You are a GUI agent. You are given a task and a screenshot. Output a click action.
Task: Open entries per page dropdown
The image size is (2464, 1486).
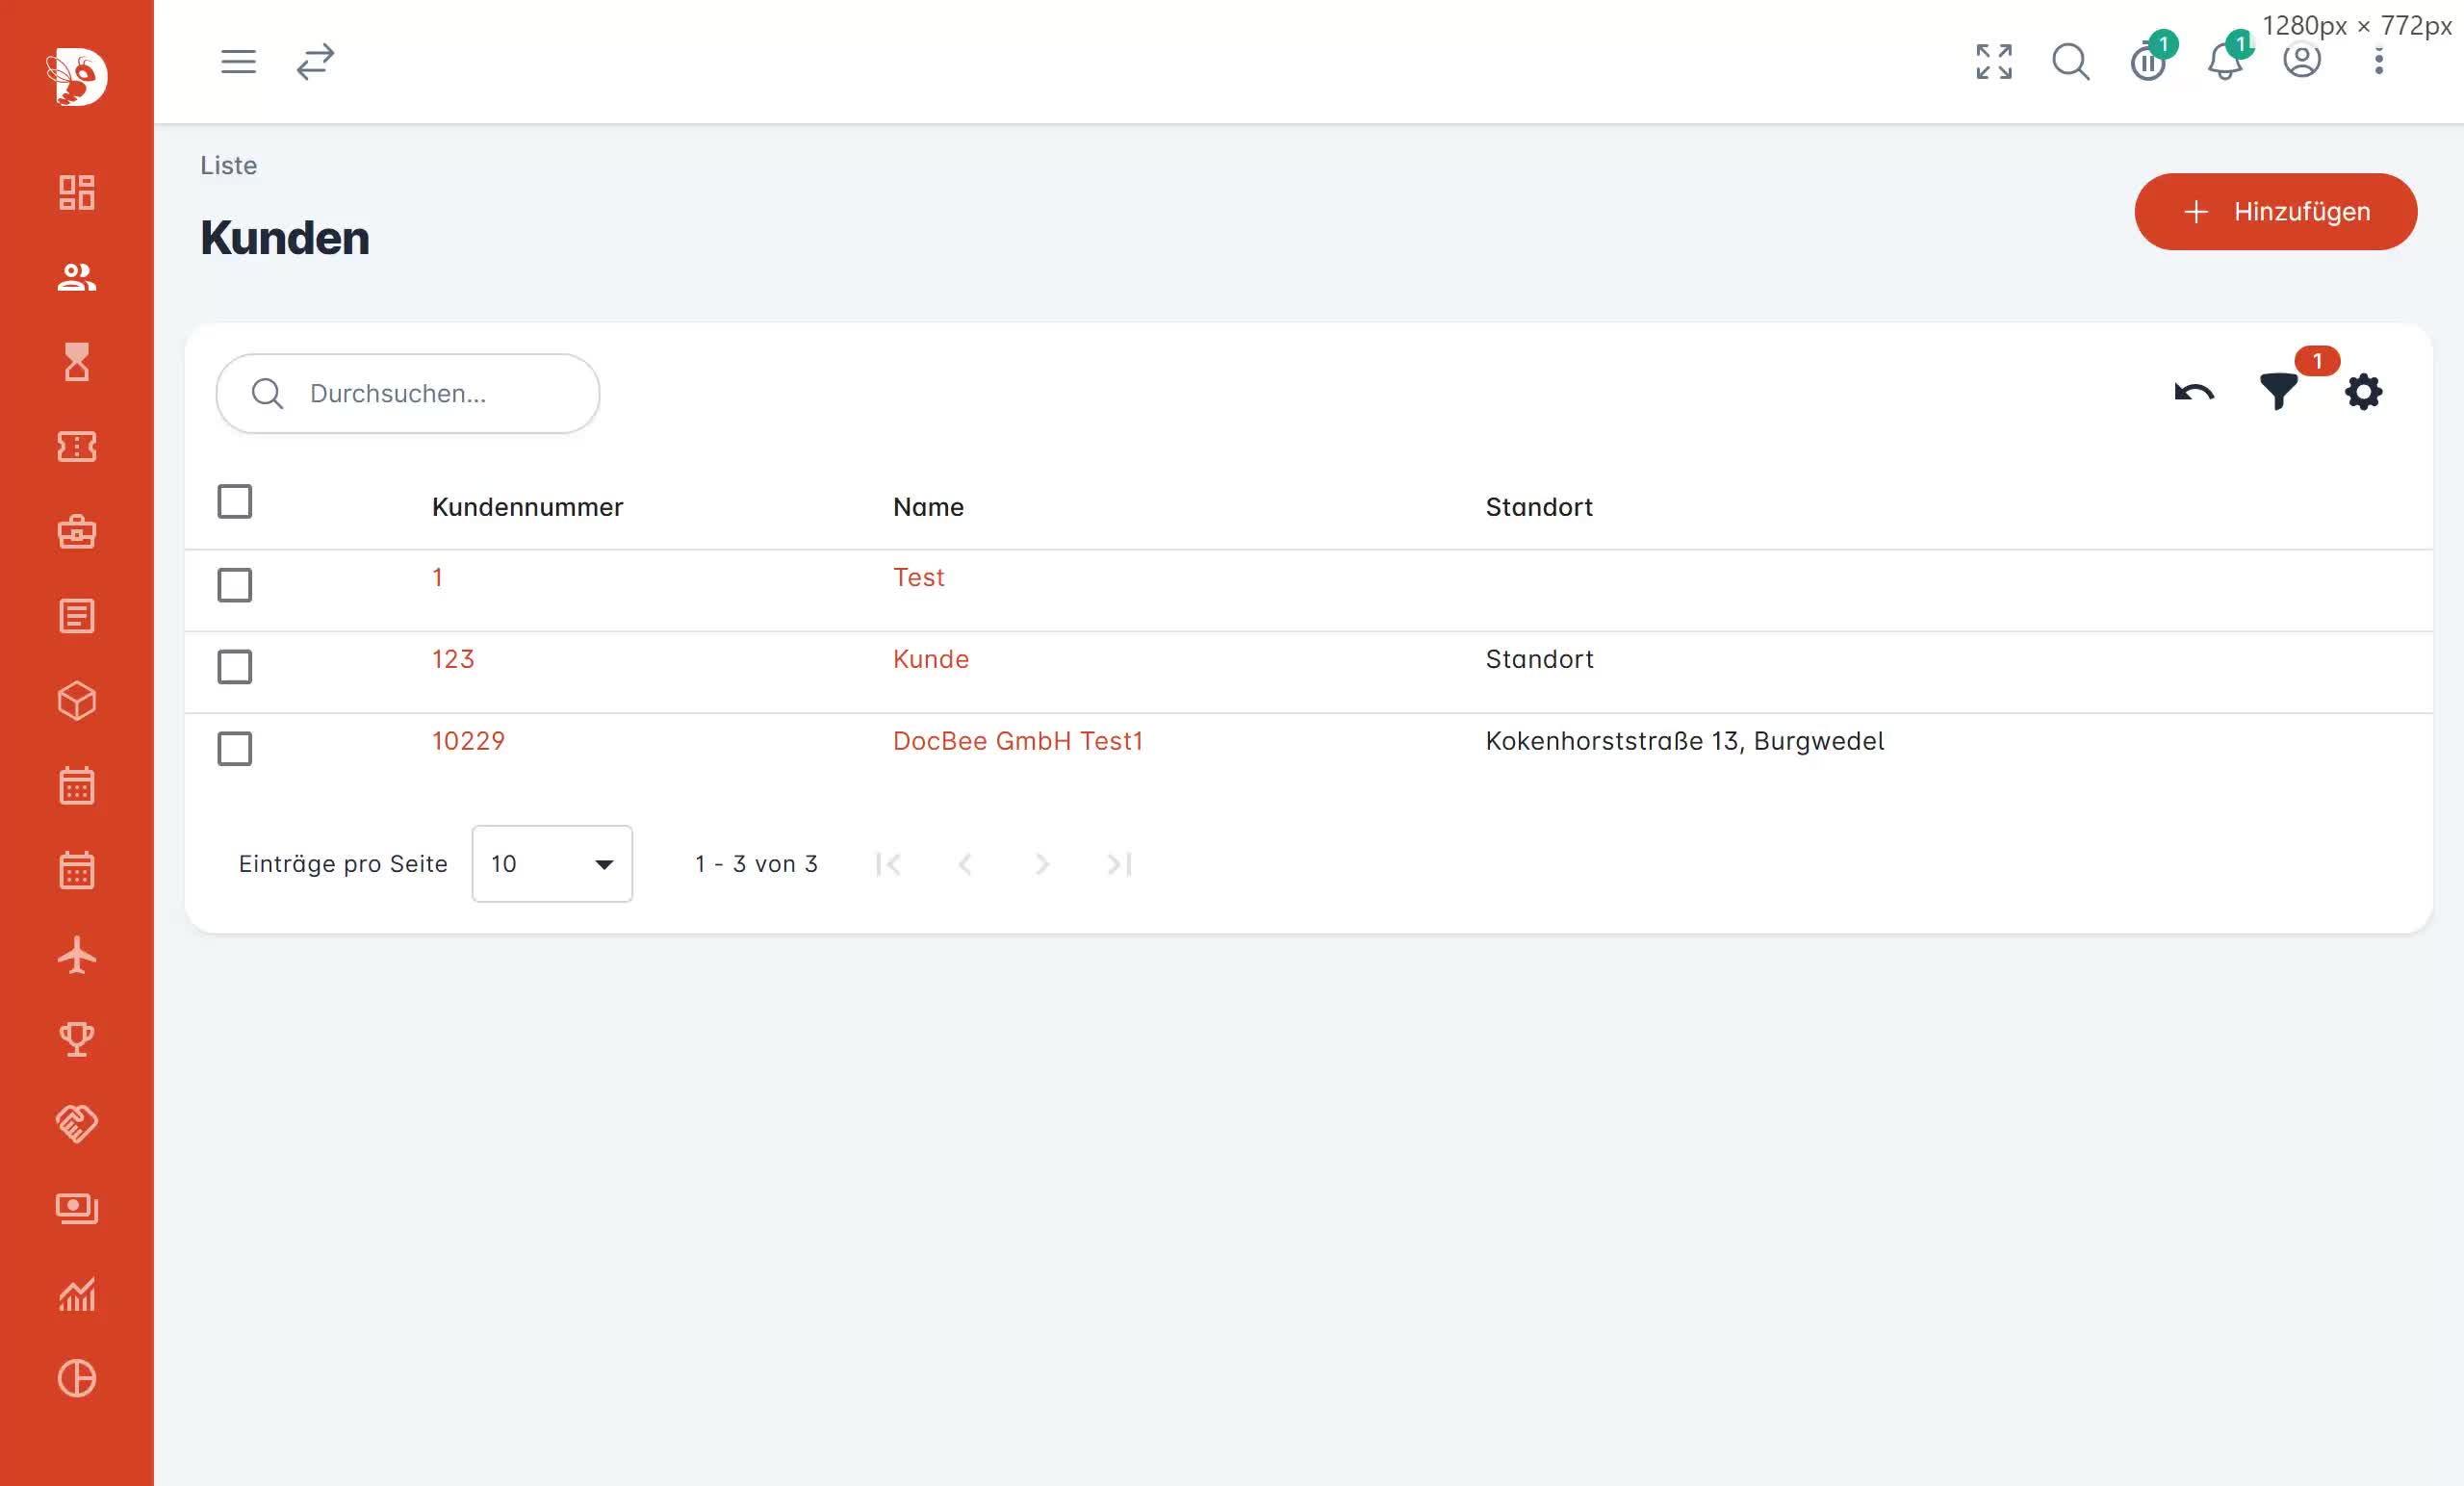coord(552,864)
